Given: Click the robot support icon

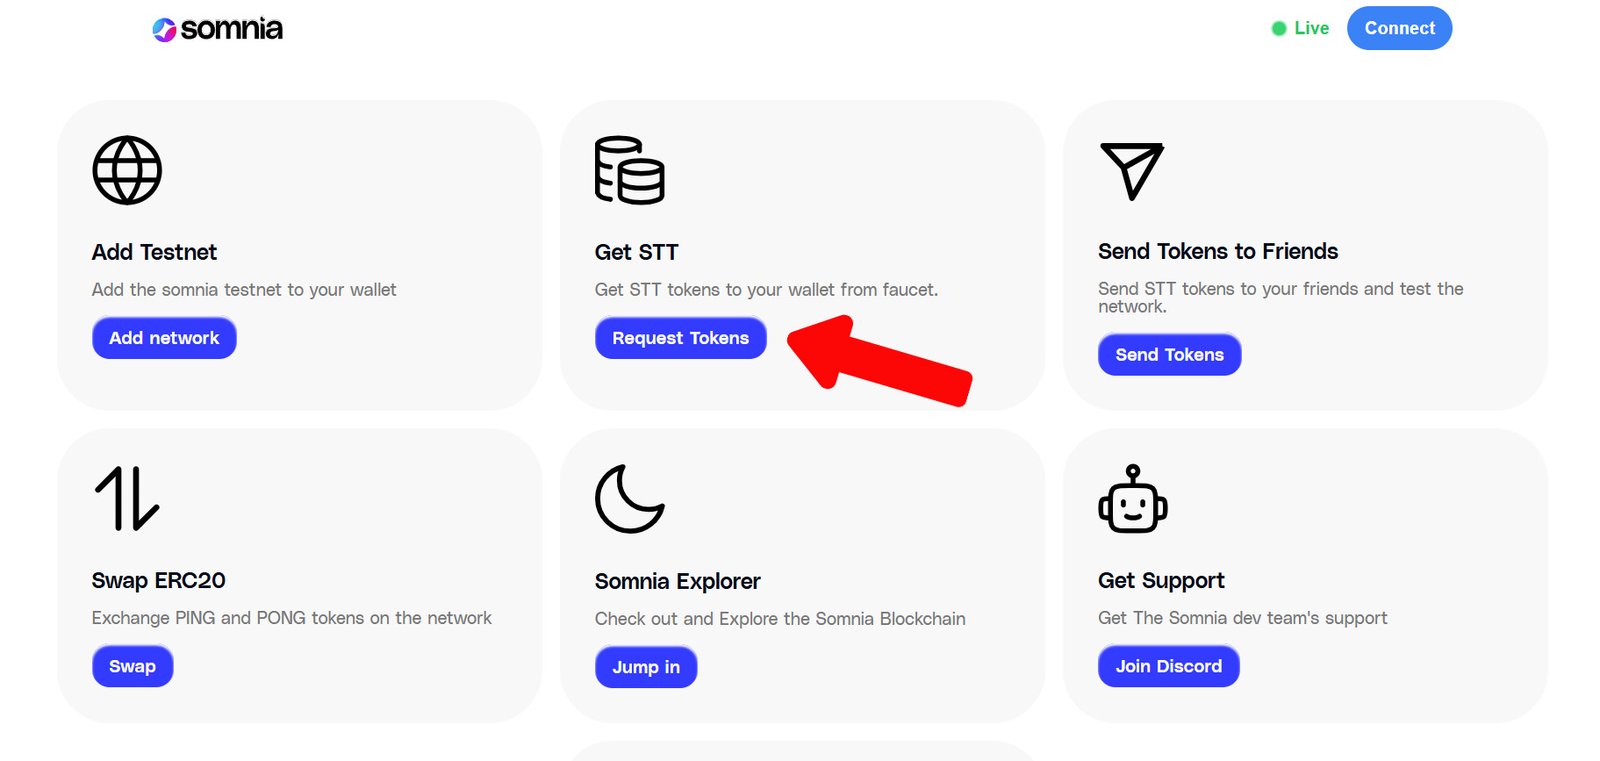Looking at the screenshot, I should 1132,499.
